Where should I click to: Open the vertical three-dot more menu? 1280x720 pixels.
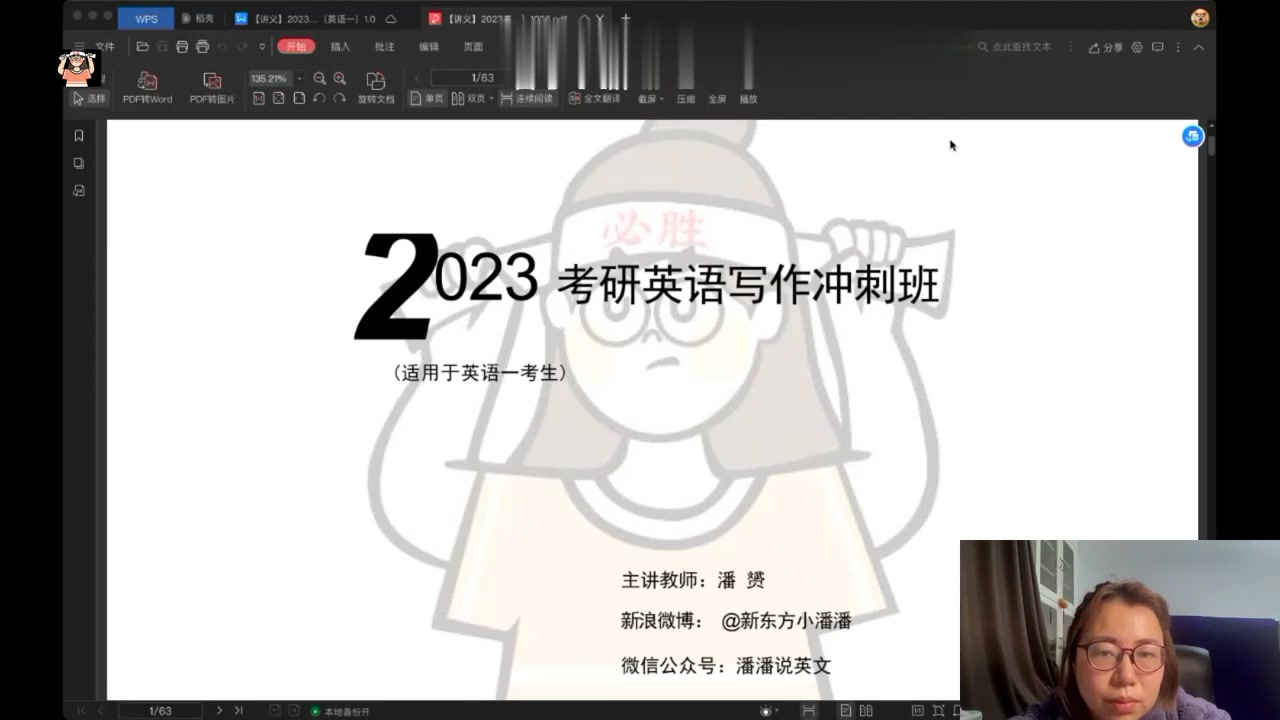pyautogui.click(x=1178, y=47)
